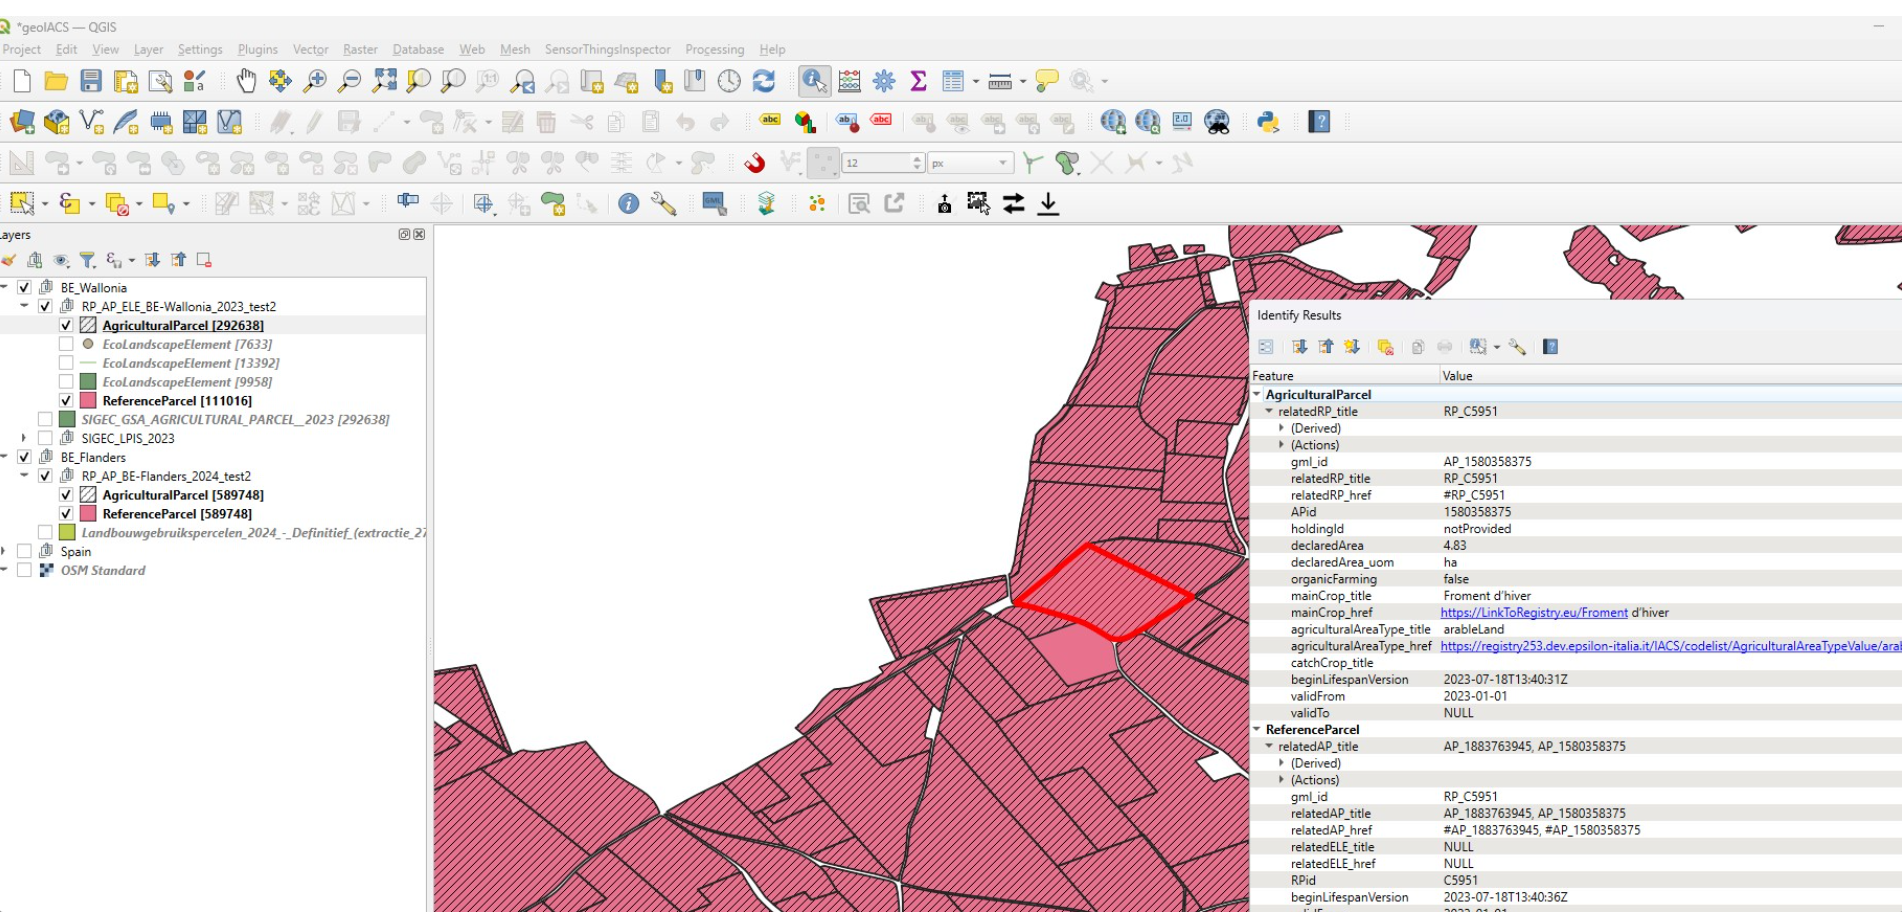The image size is (1902, 912).
Task: Toggle the snapping magnet icon
Action: [x=755, y=163]
